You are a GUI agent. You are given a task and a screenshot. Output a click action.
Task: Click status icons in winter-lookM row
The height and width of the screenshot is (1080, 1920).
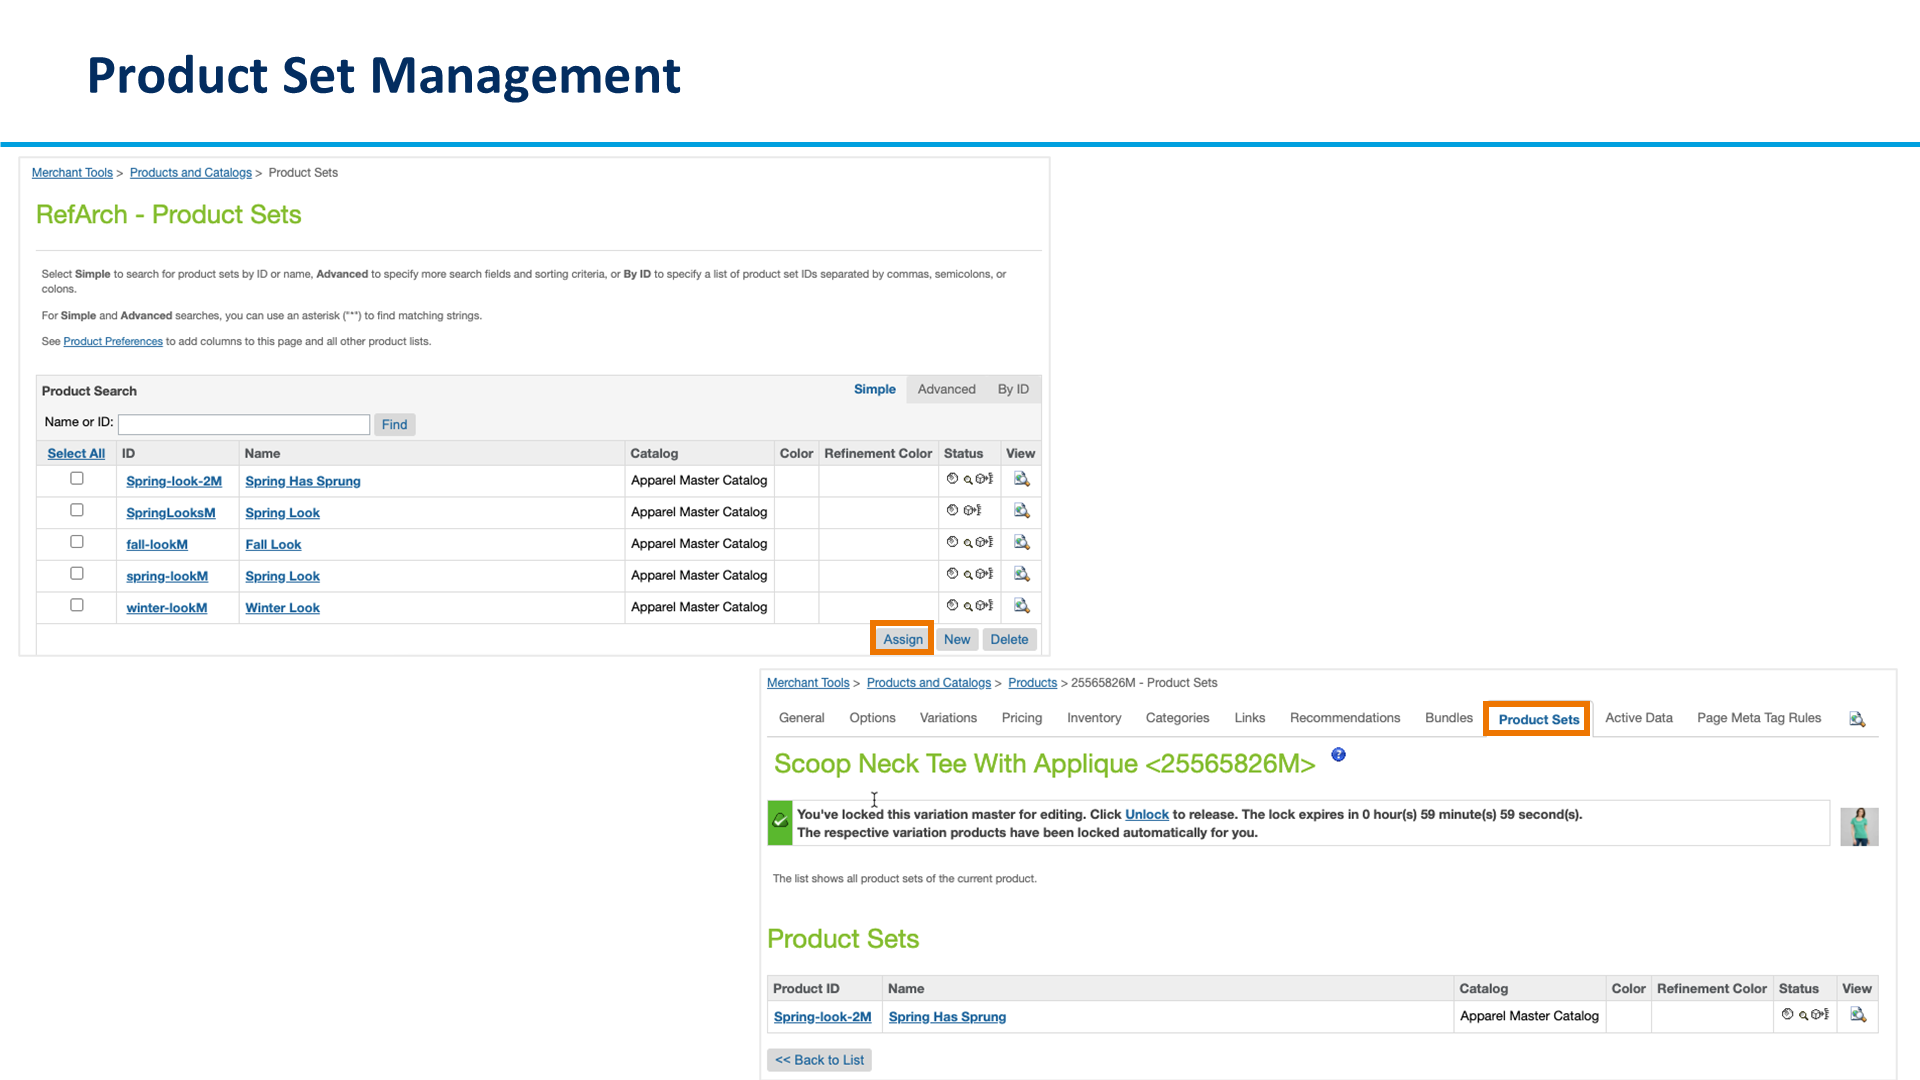coord(970,606)
